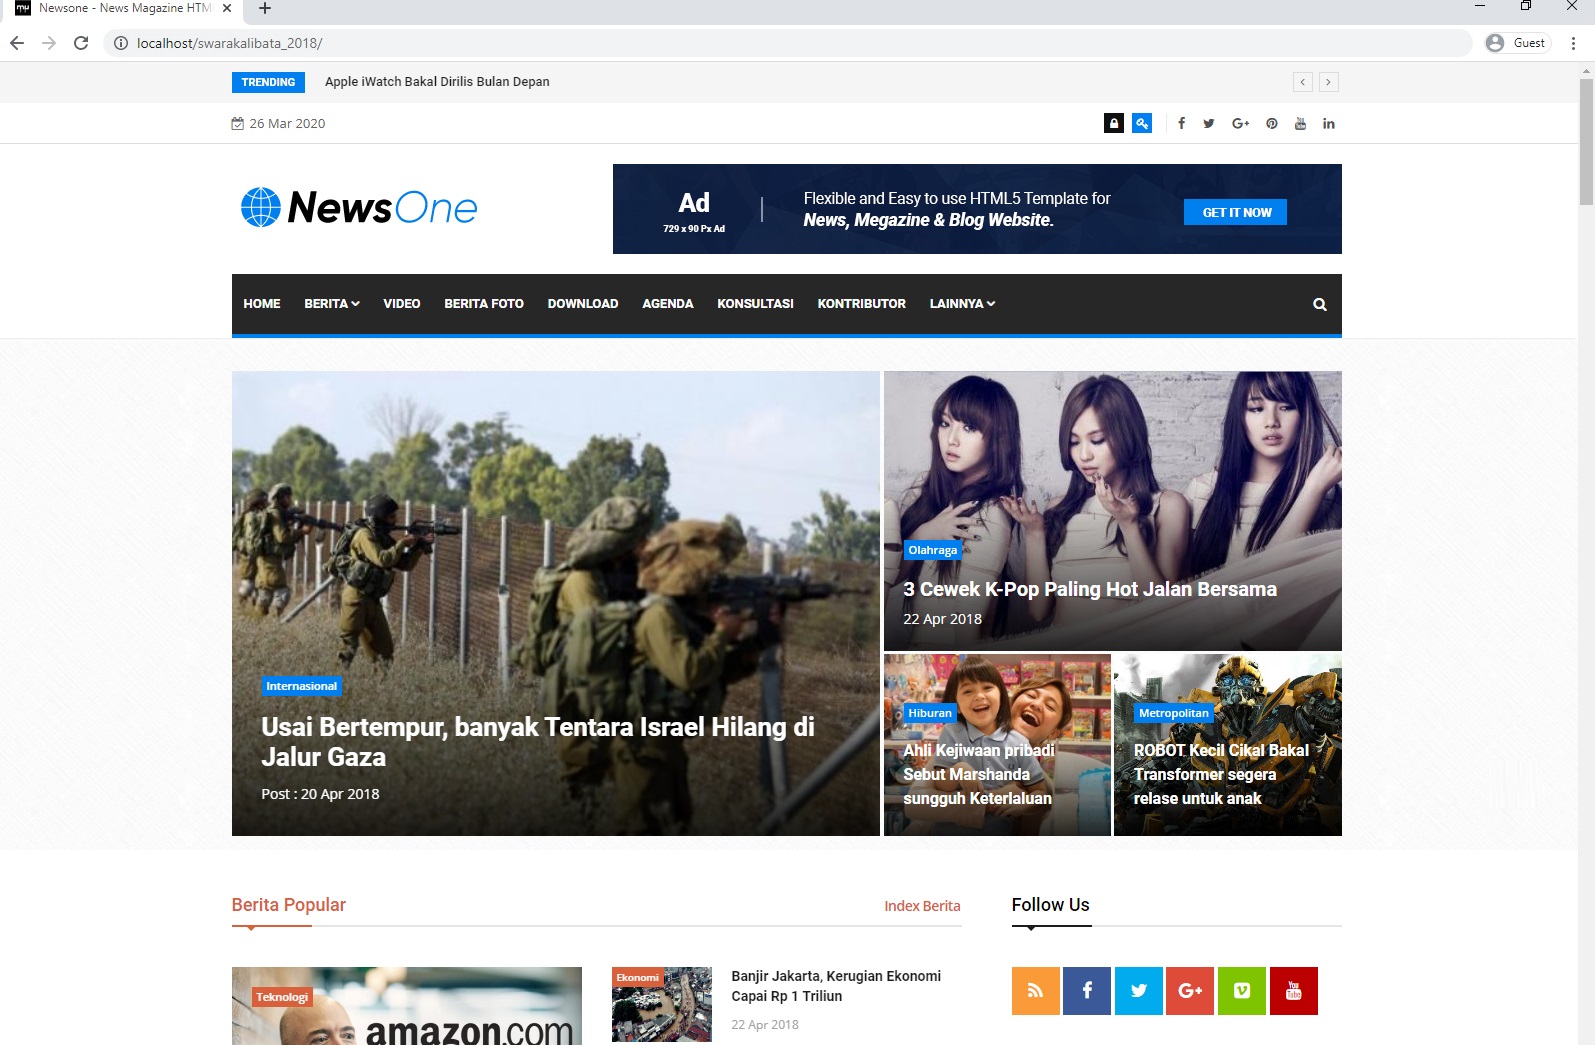Click the orange RSS feed button

pyautogui.click(x=1036, y=991)
